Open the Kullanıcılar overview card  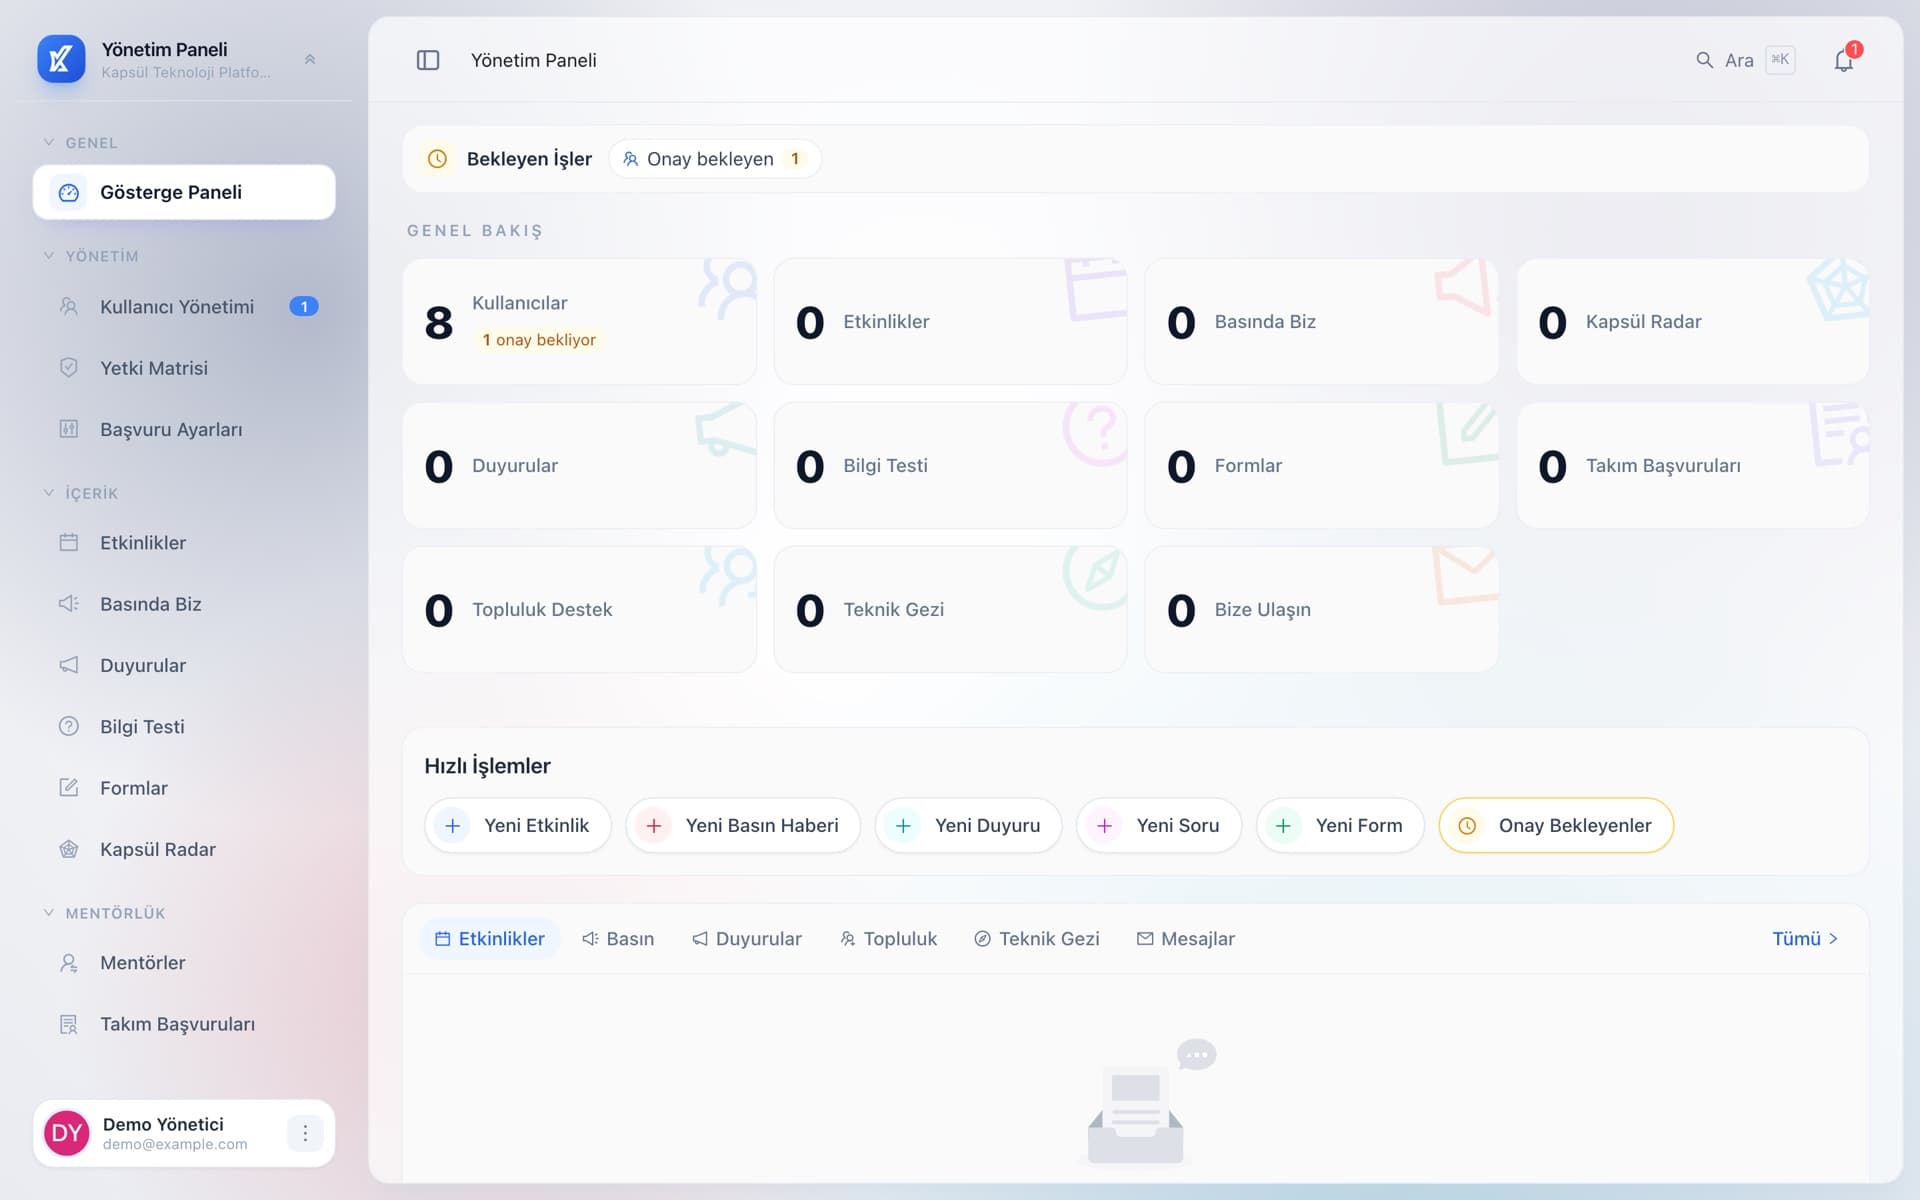[x=579, y=321]
